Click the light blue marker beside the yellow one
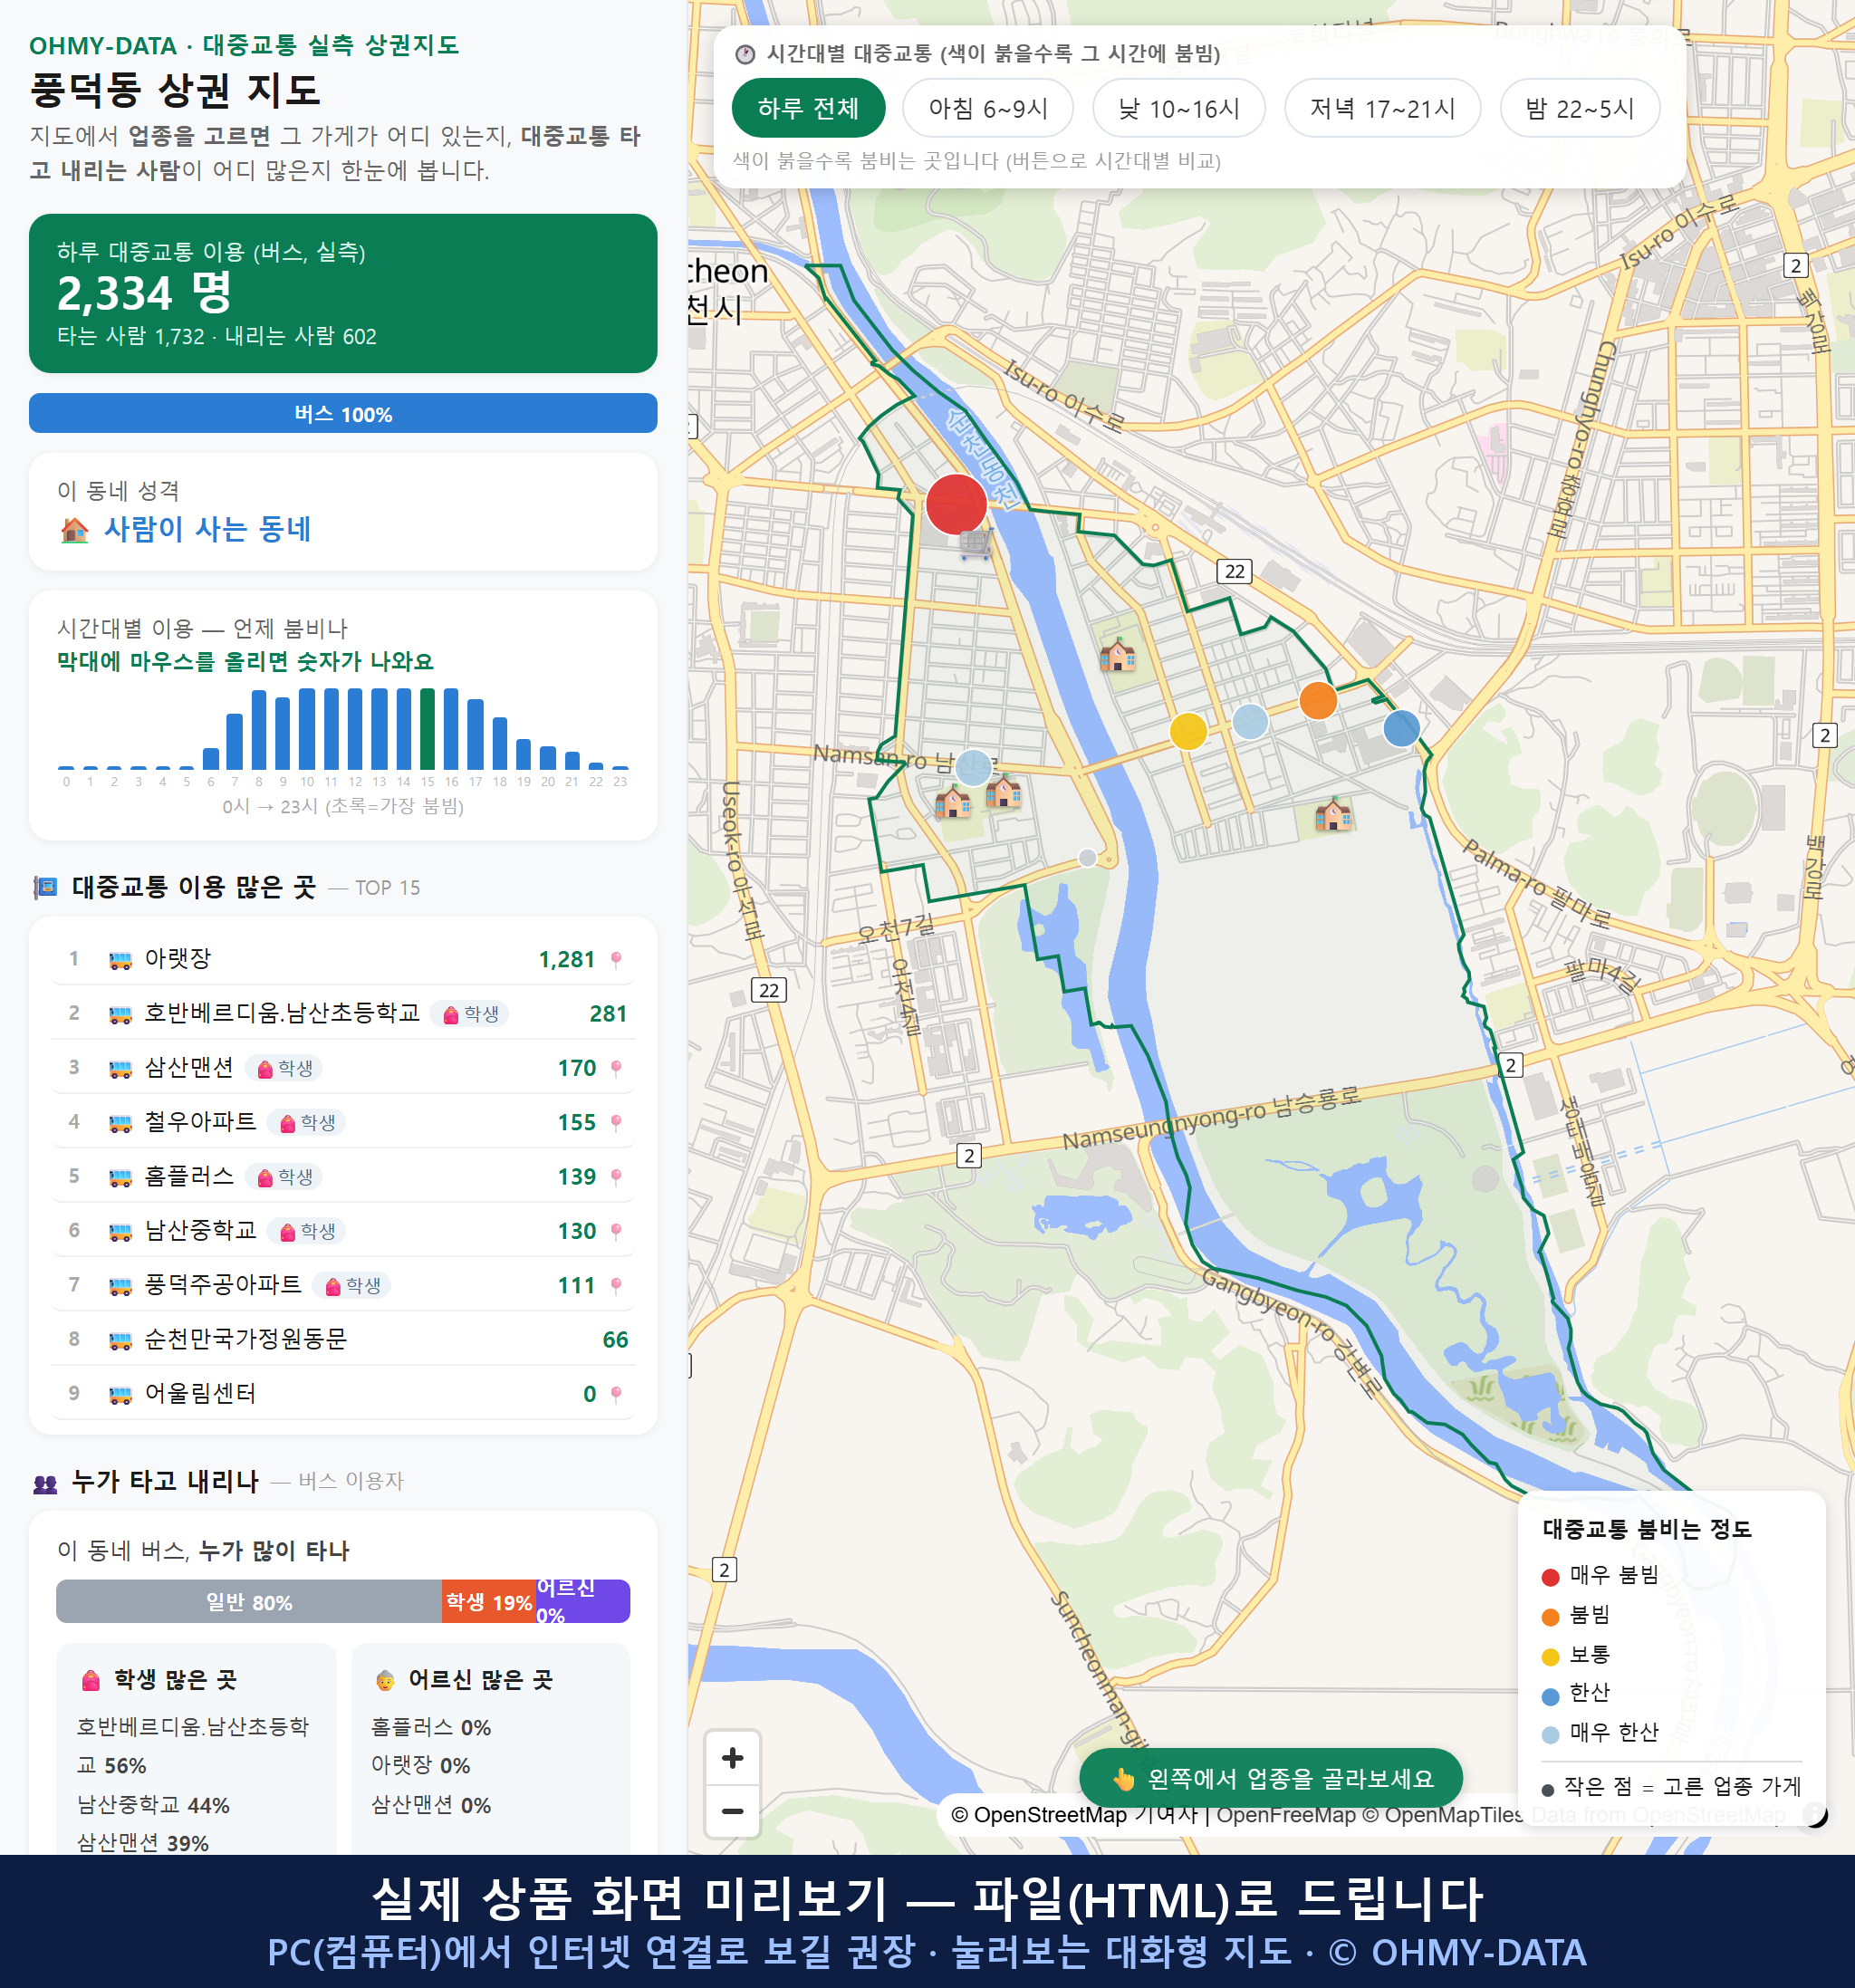The height and width of the screenshot is (1988, 1855). 1250,721
